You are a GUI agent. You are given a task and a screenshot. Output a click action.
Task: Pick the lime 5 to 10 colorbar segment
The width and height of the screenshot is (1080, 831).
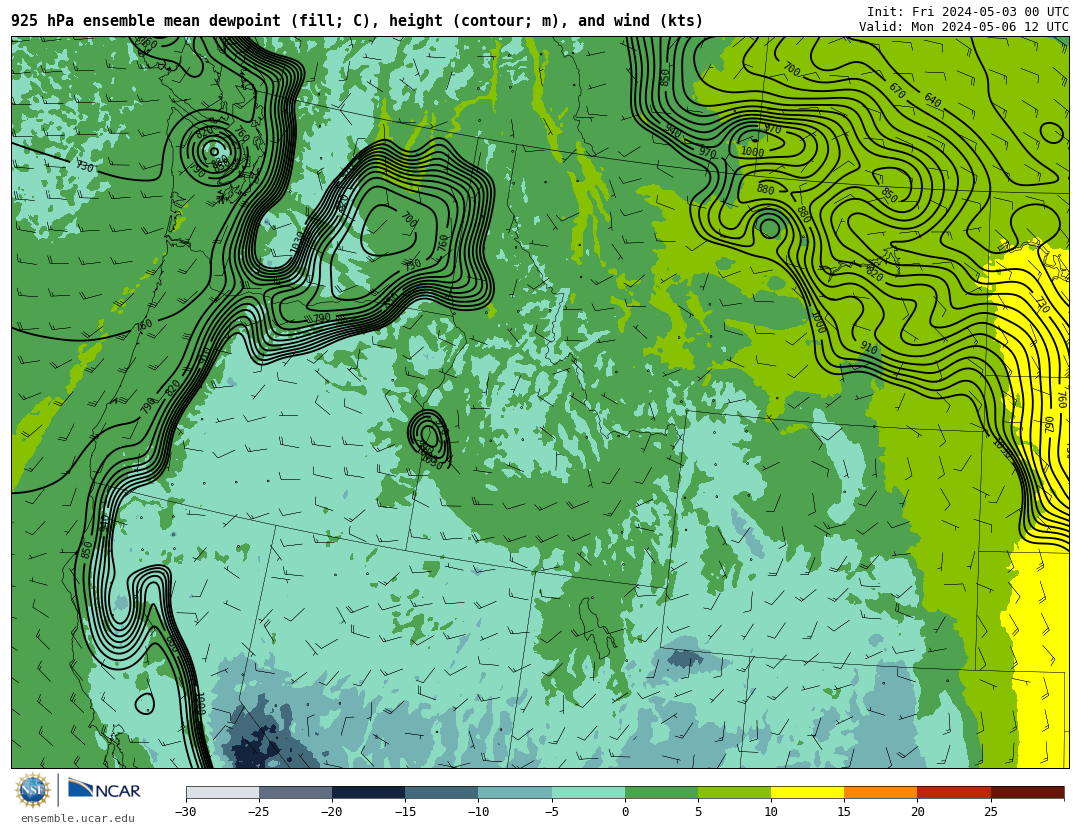tap(734, 792)
